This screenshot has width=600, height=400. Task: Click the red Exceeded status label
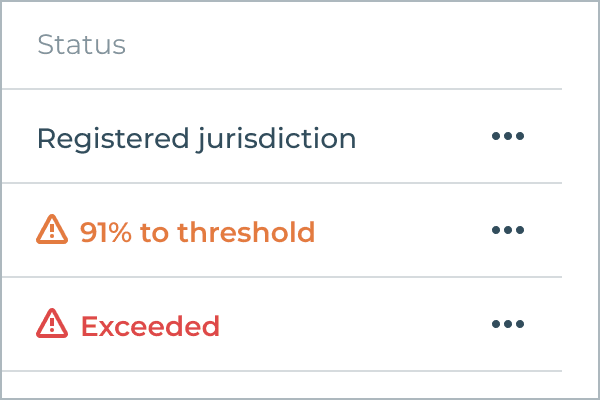[x=150, y=326]
